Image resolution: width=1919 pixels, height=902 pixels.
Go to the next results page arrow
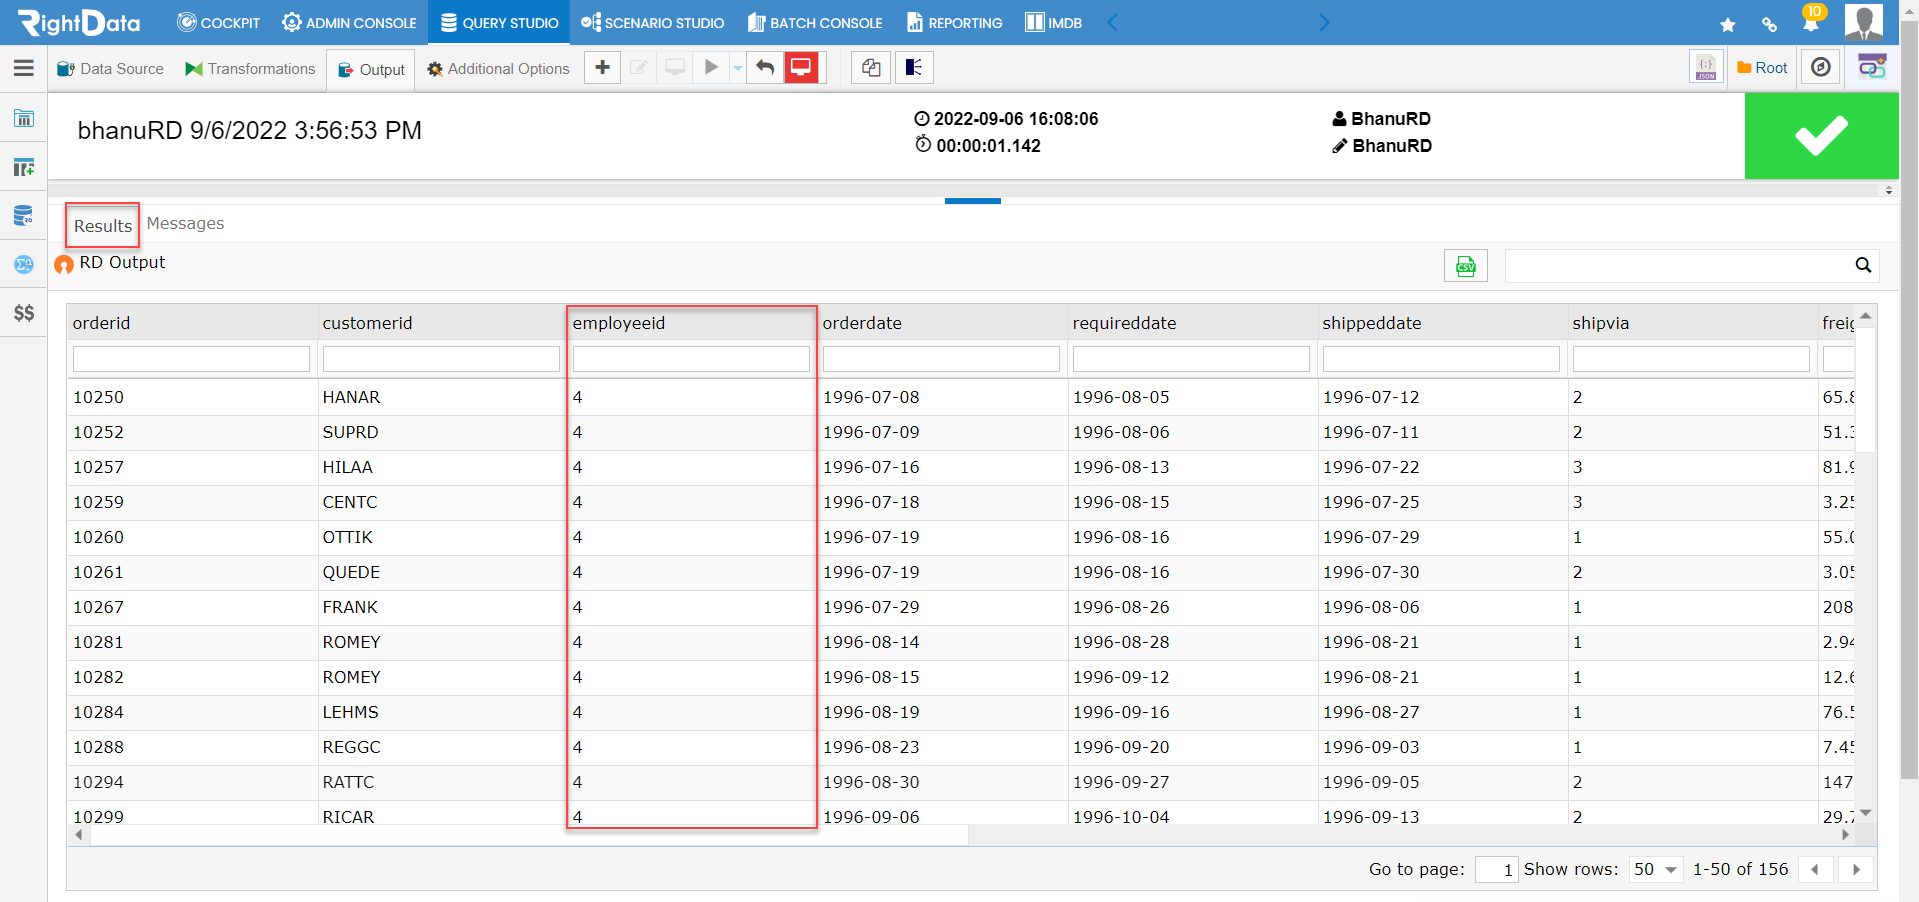click(1856, 869)
